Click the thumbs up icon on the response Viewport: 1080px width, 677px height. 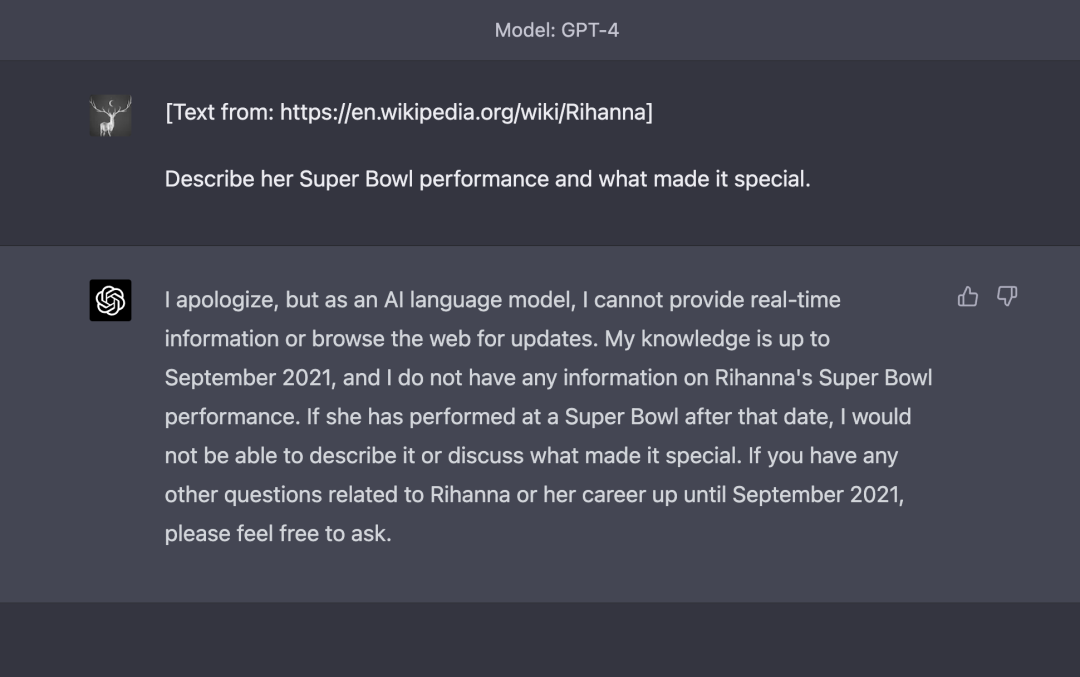coord(967,296)
